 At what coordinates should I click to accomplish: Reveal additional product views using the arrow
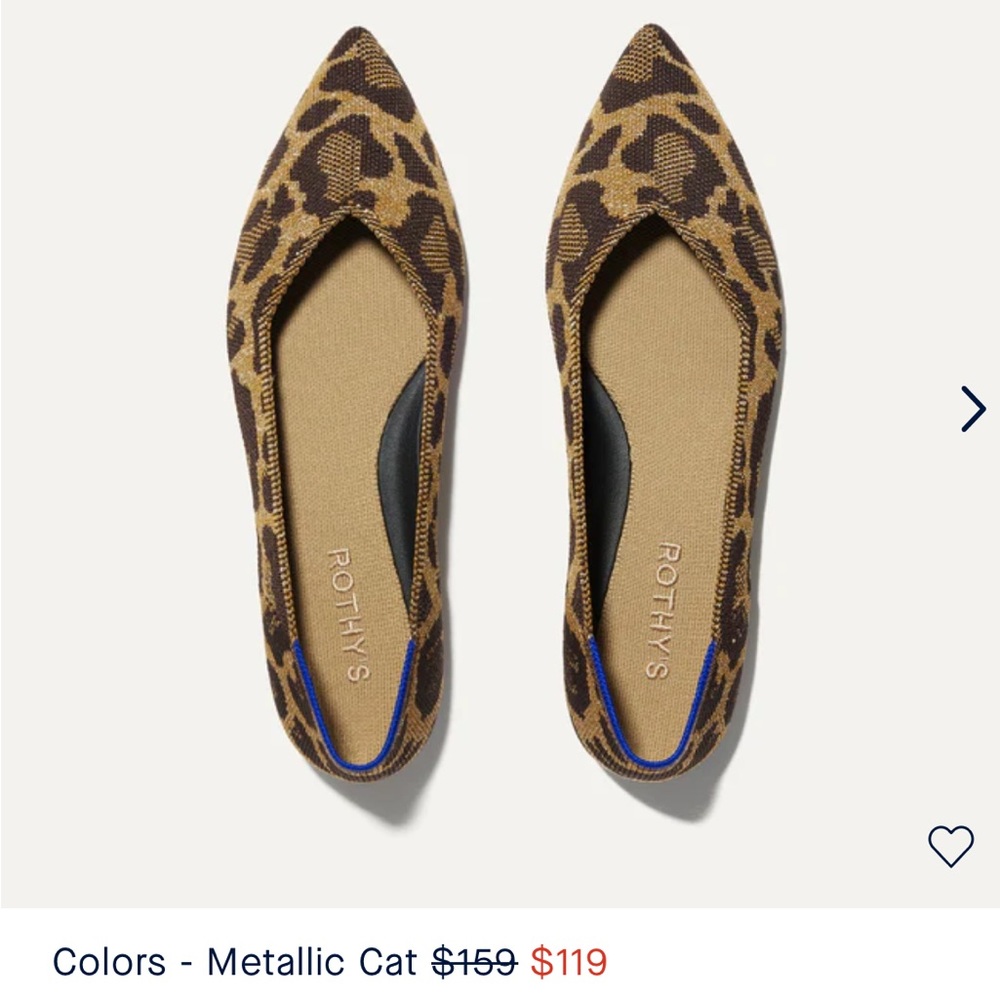click(x=972, y=408)
